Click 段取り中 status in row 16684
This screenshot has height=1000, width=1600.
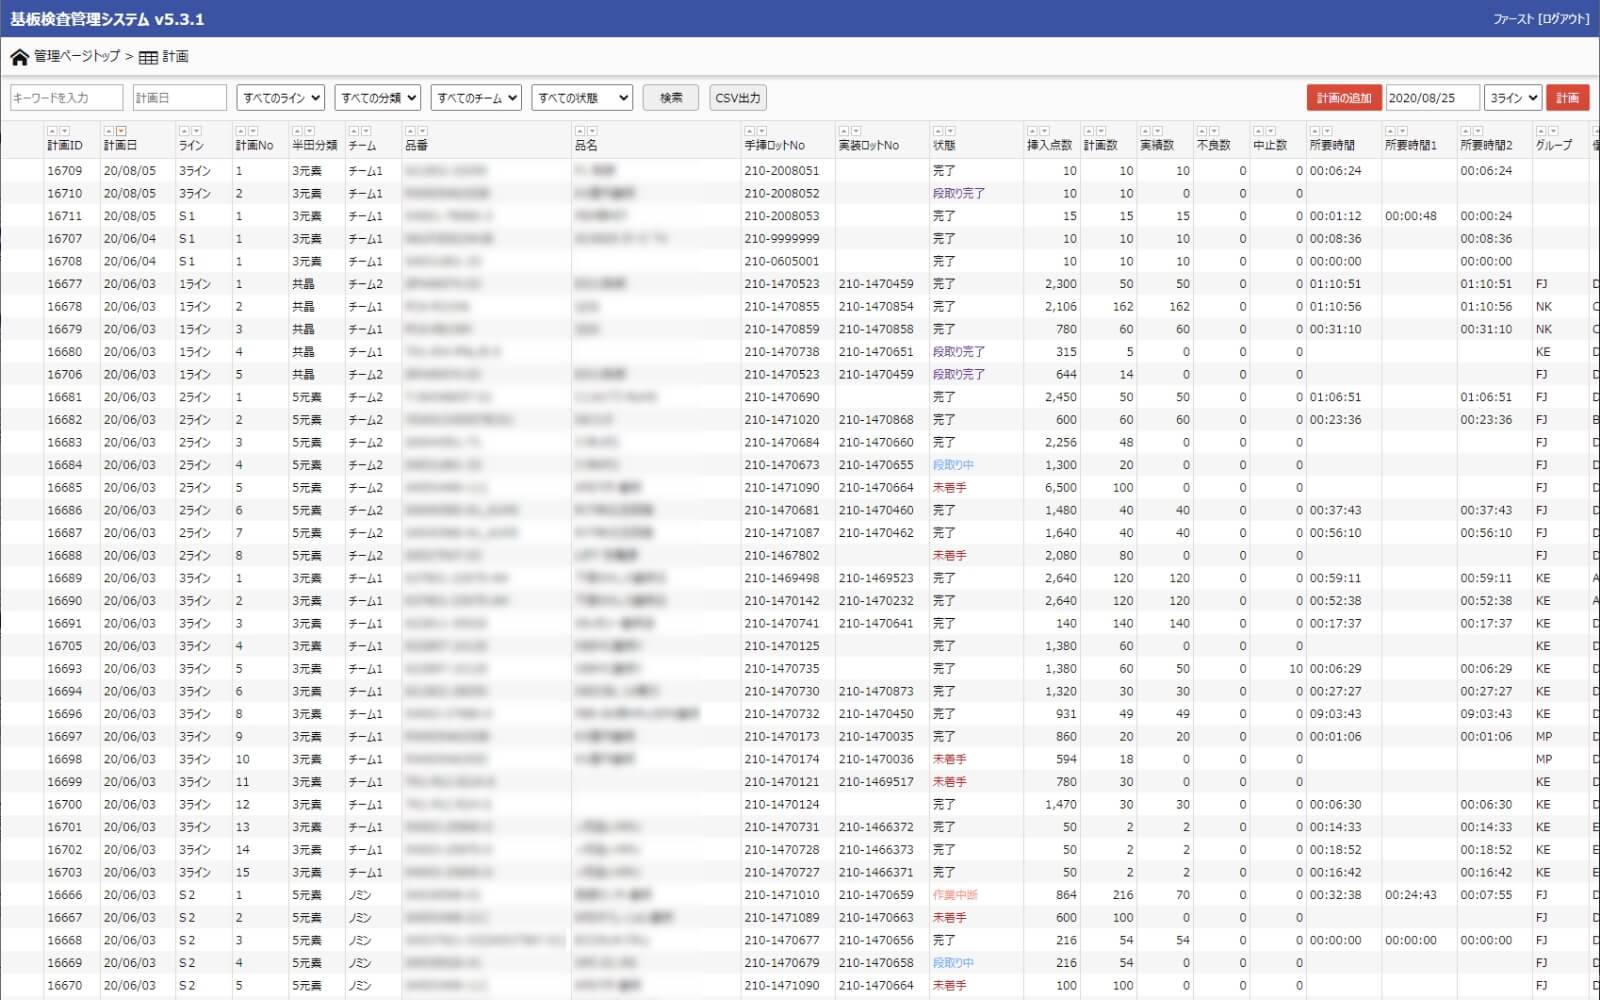tap(953, 465)
